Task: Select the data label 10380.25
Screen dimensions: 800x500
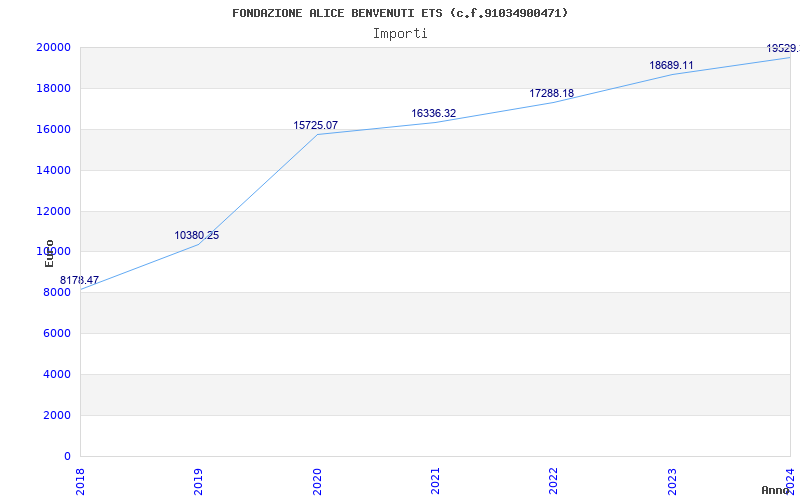Action: click(x=196, y=235)
